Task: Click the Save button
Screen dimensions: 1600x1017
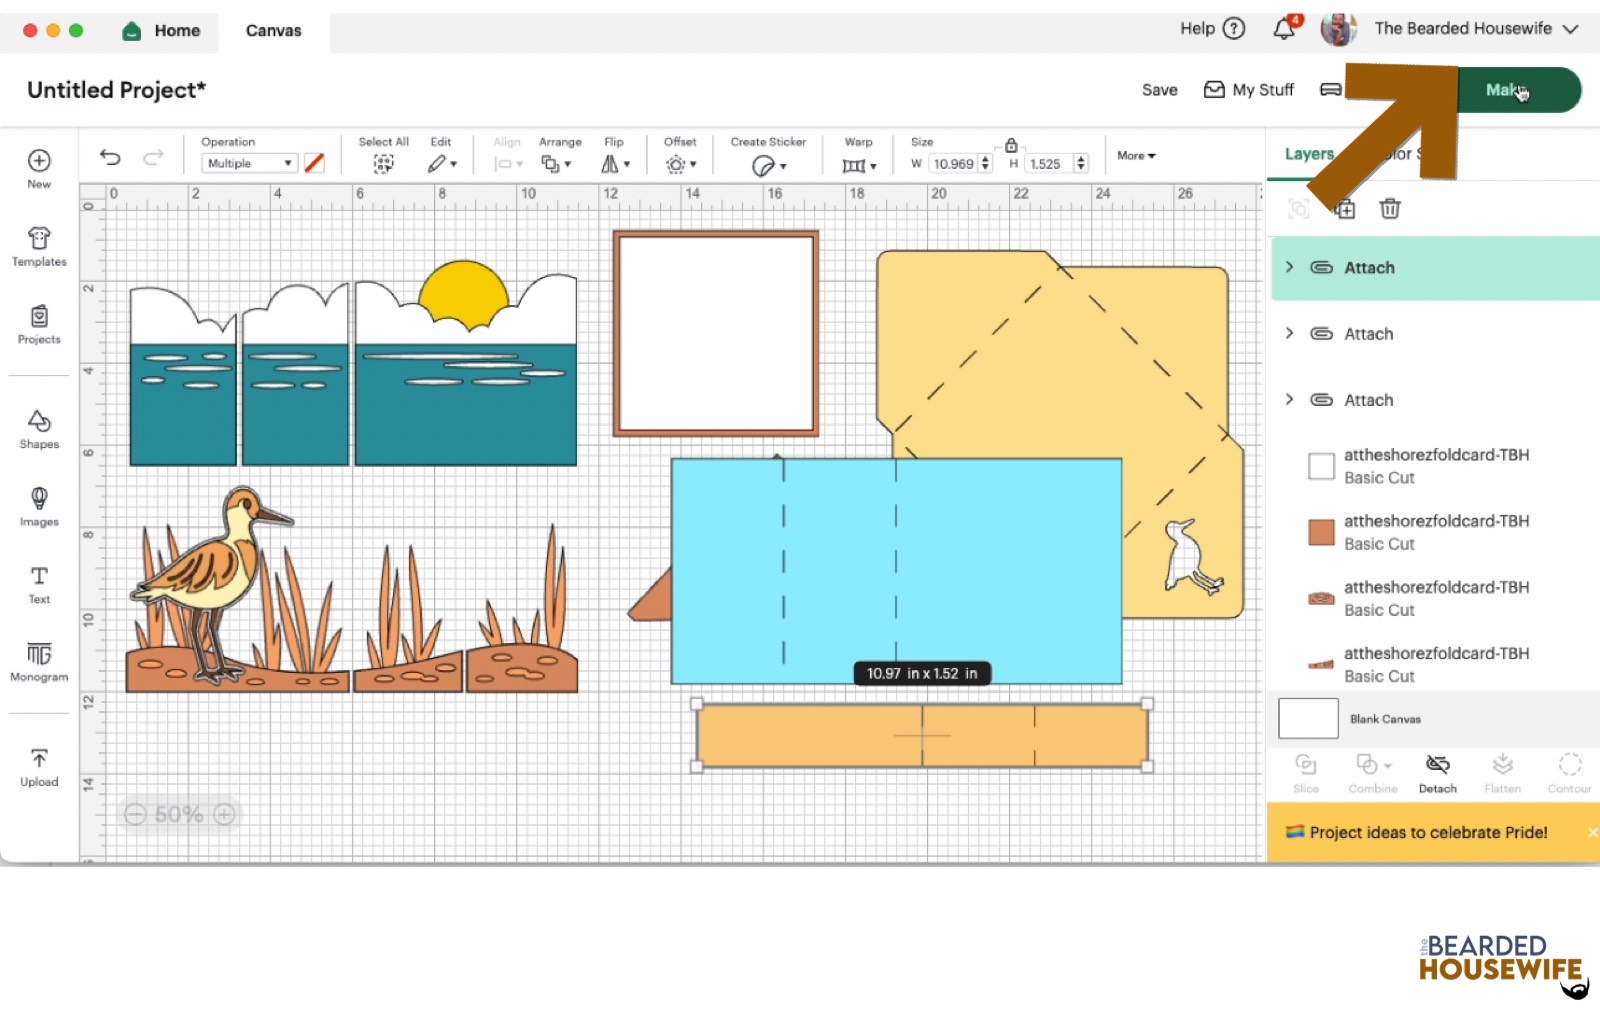Action: click(1159, 90)
